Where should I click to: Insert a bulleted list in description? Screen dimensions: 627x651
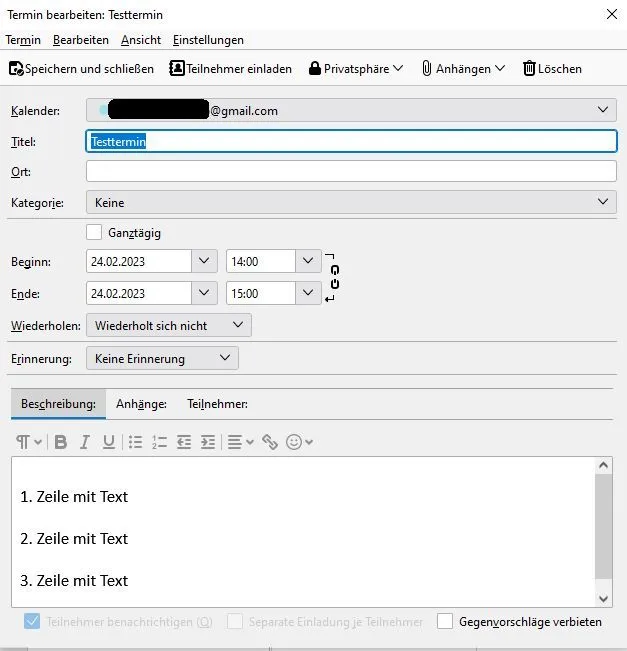click(x=135, y=442)
